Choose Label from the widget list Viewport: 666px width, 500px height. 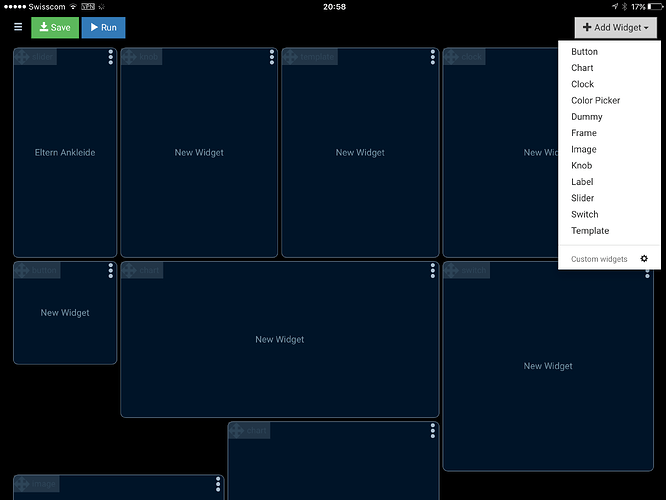coord(582,182)
